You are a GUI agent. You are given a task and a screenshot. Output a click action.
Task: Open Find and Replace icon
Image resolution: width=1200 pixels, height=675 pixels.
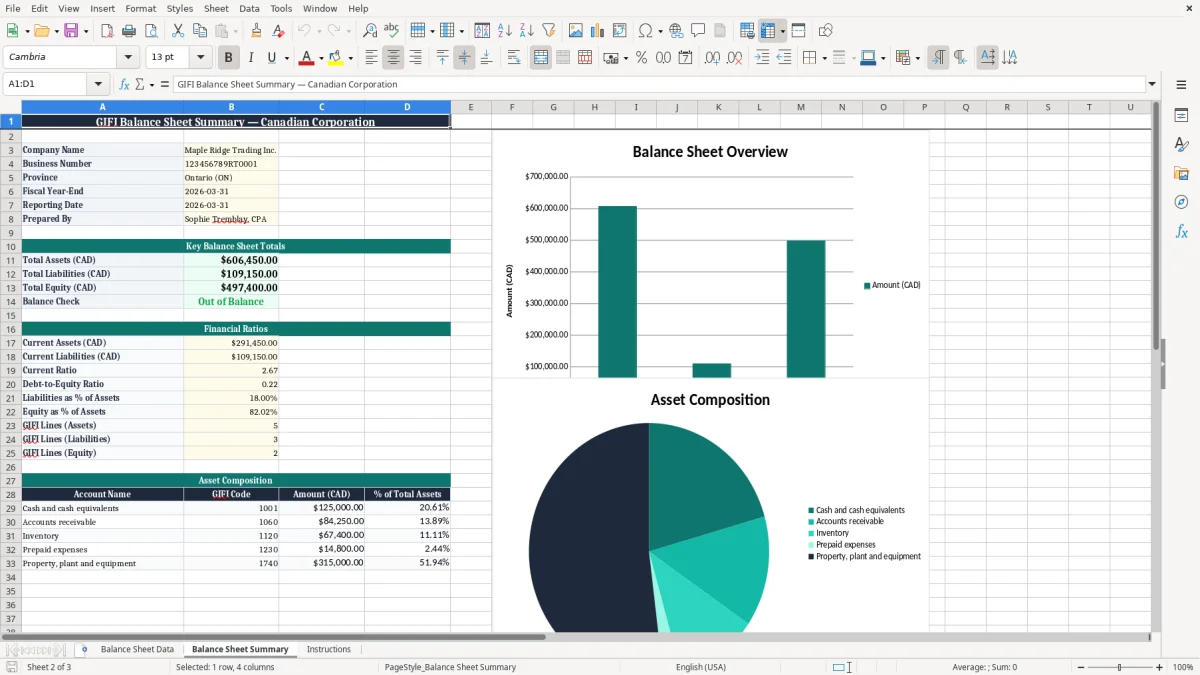click(x=370, y=31)
